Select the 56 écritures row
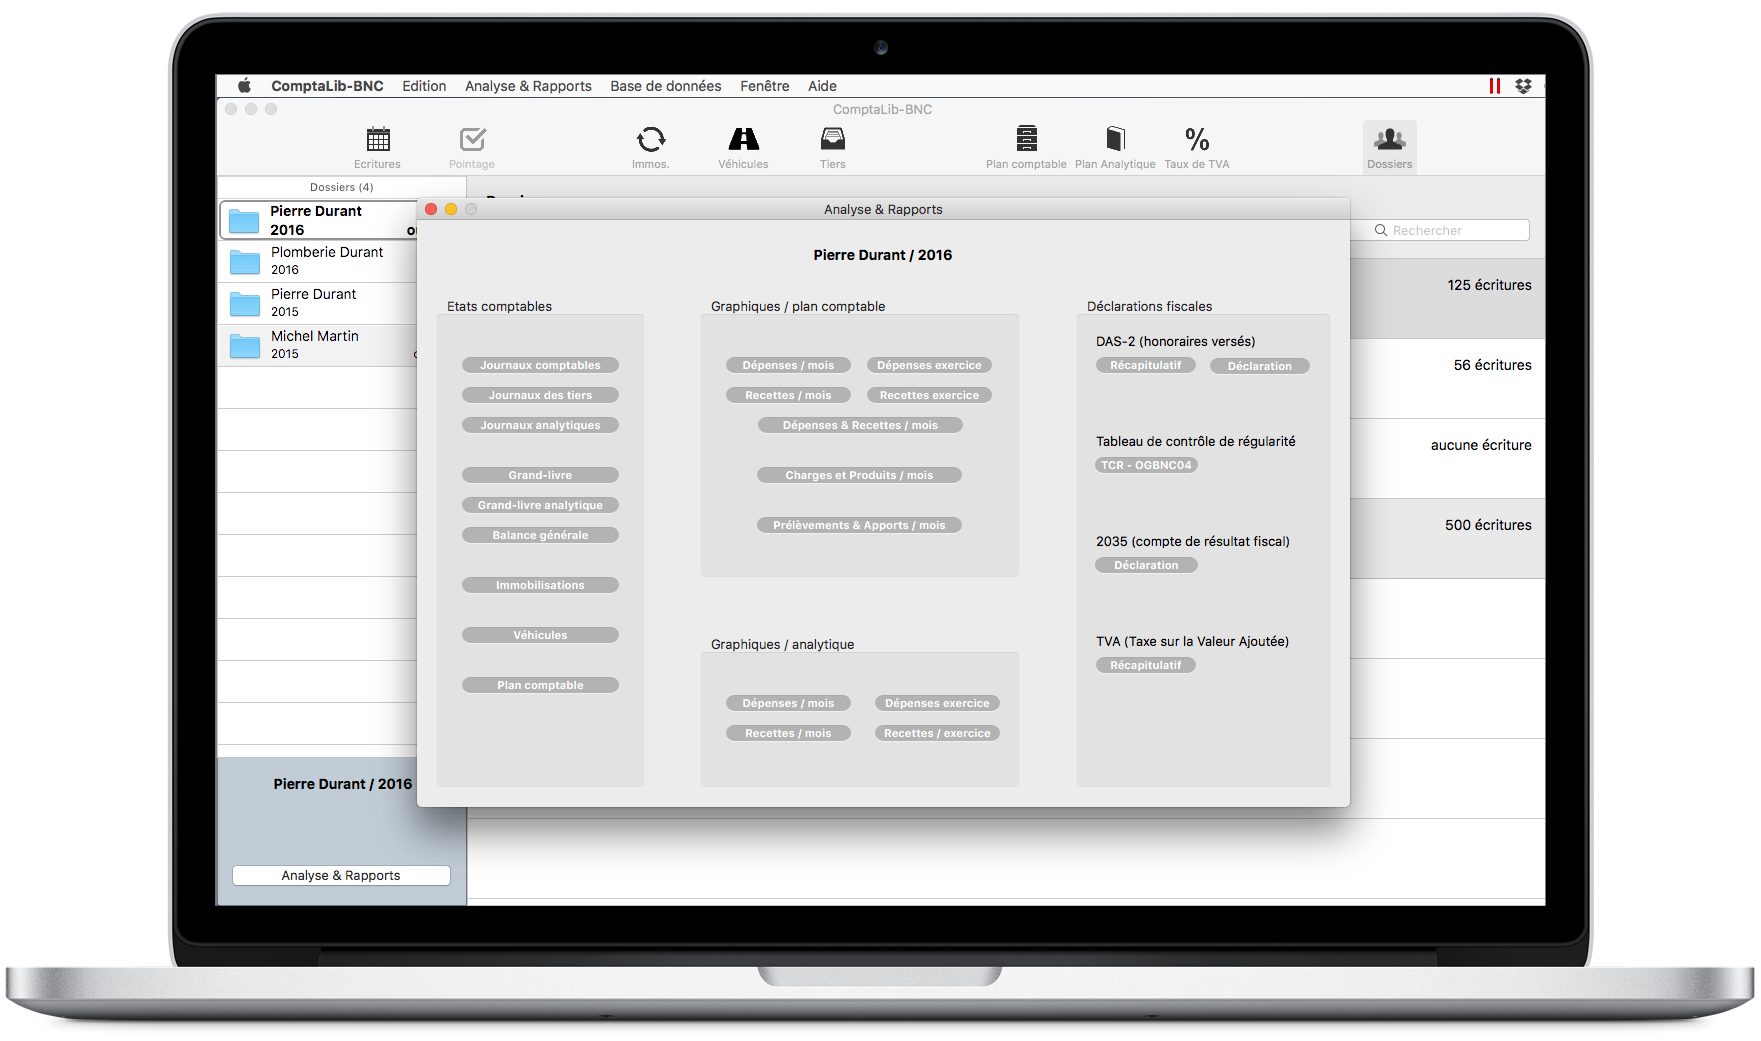The width and height of the screenshot is (1761, 1041). point(1447,378)
